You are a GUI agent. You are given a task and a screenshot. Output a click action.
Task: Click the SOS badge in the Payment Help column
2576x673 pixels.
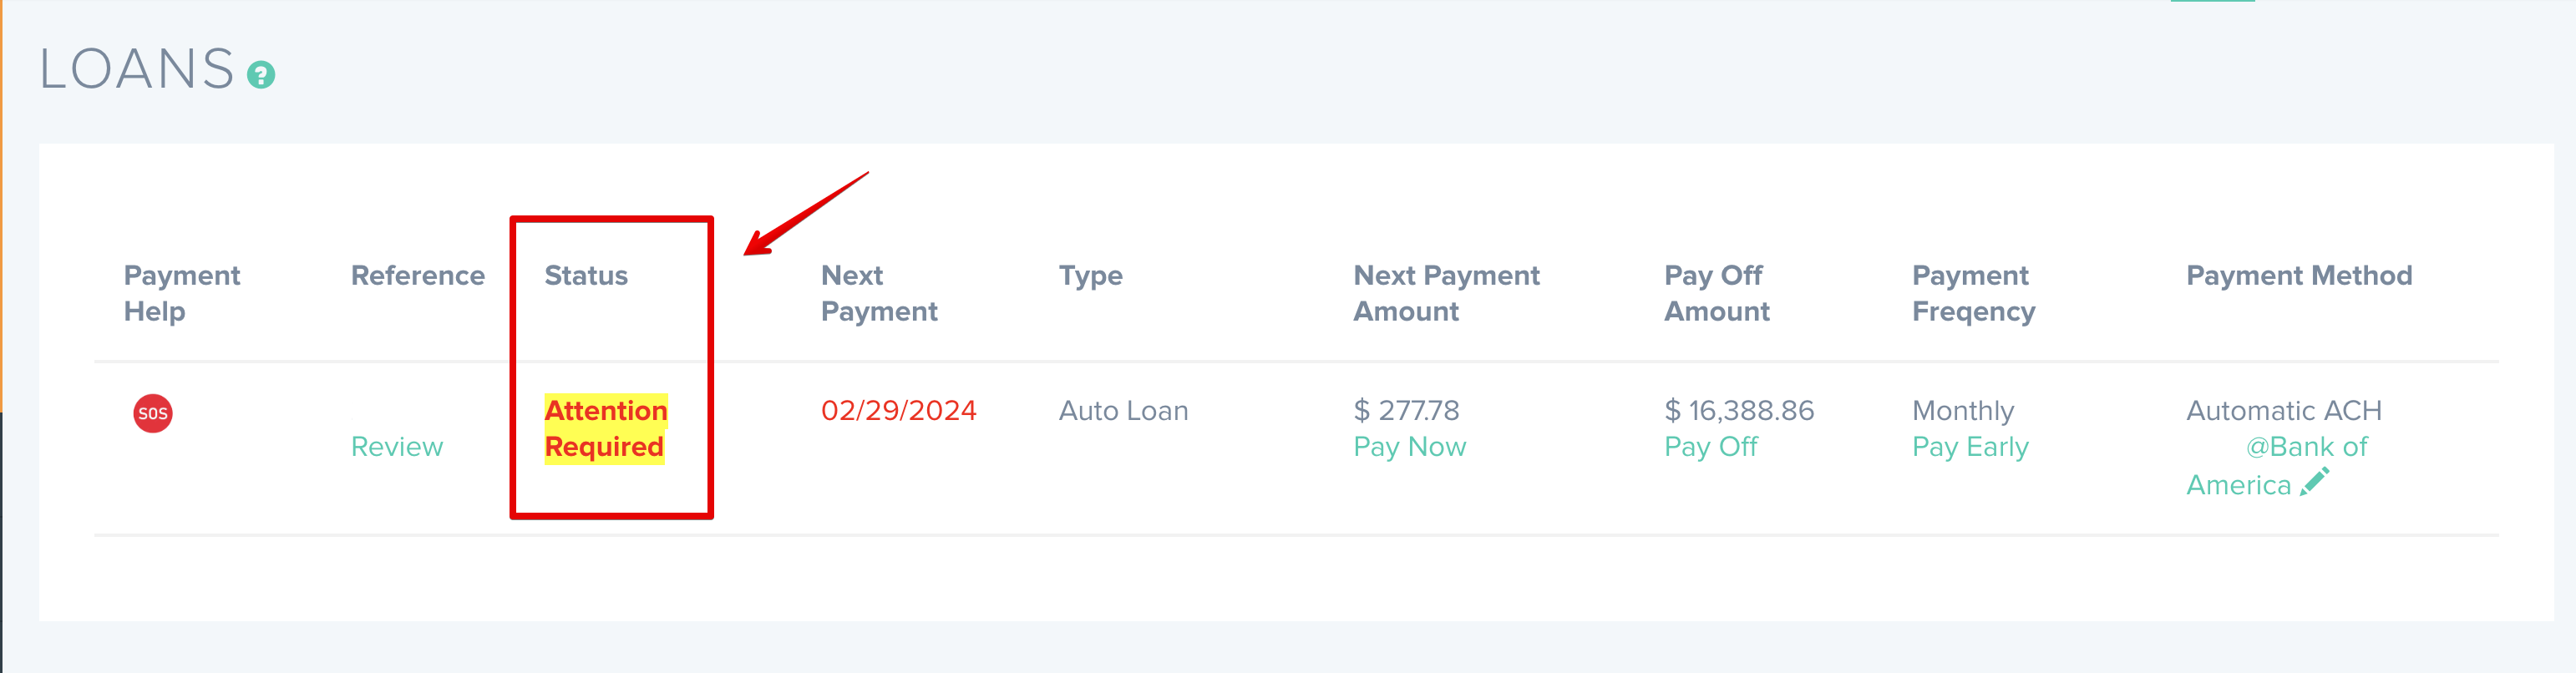pyautogui.click(x=153, y=412)
